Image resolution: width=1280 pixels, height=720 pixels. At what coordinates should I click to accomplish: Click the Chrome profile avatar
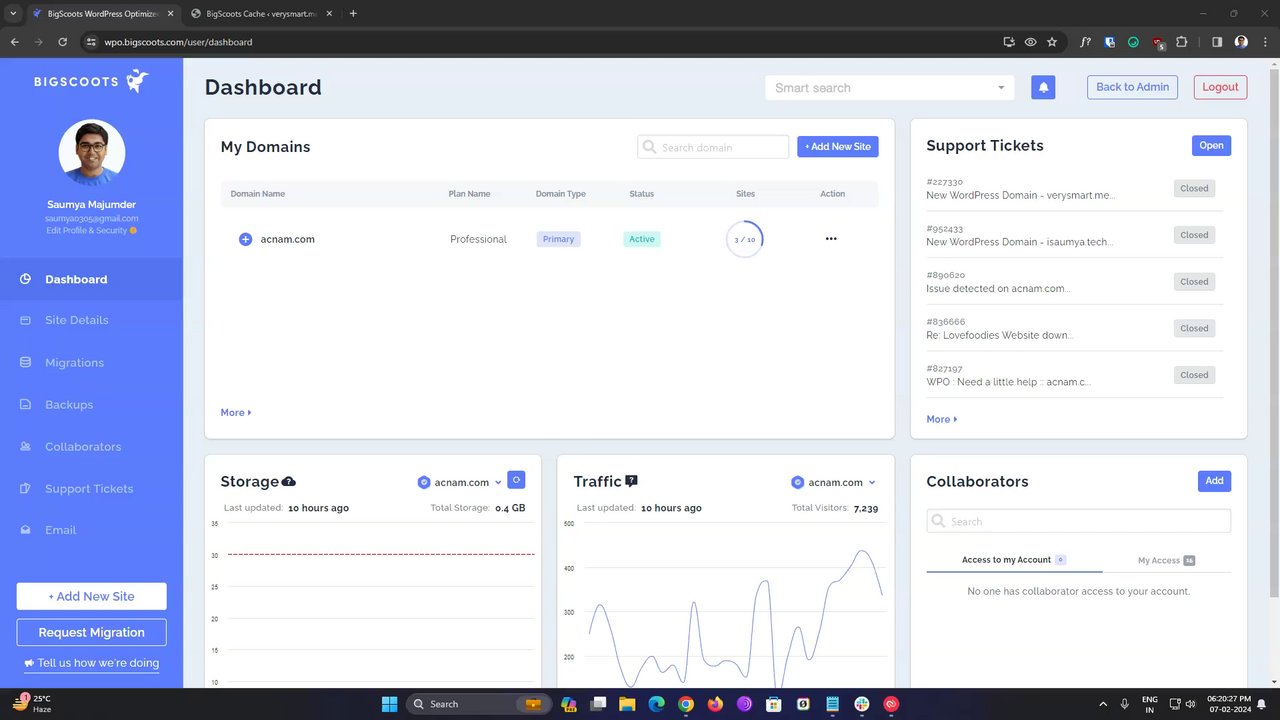[1241, 42]
